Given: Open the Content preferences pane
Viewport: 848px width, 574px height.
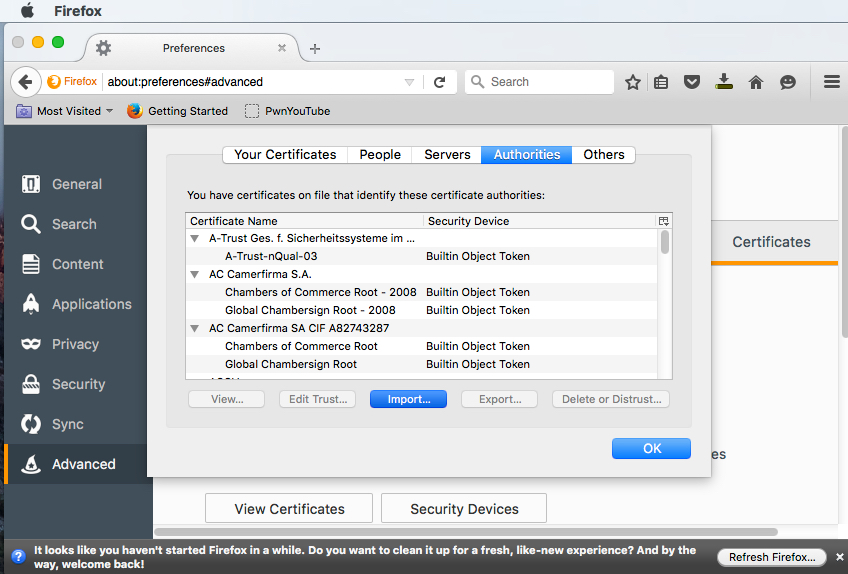Looking at the screenshot, I should [76, 264].
